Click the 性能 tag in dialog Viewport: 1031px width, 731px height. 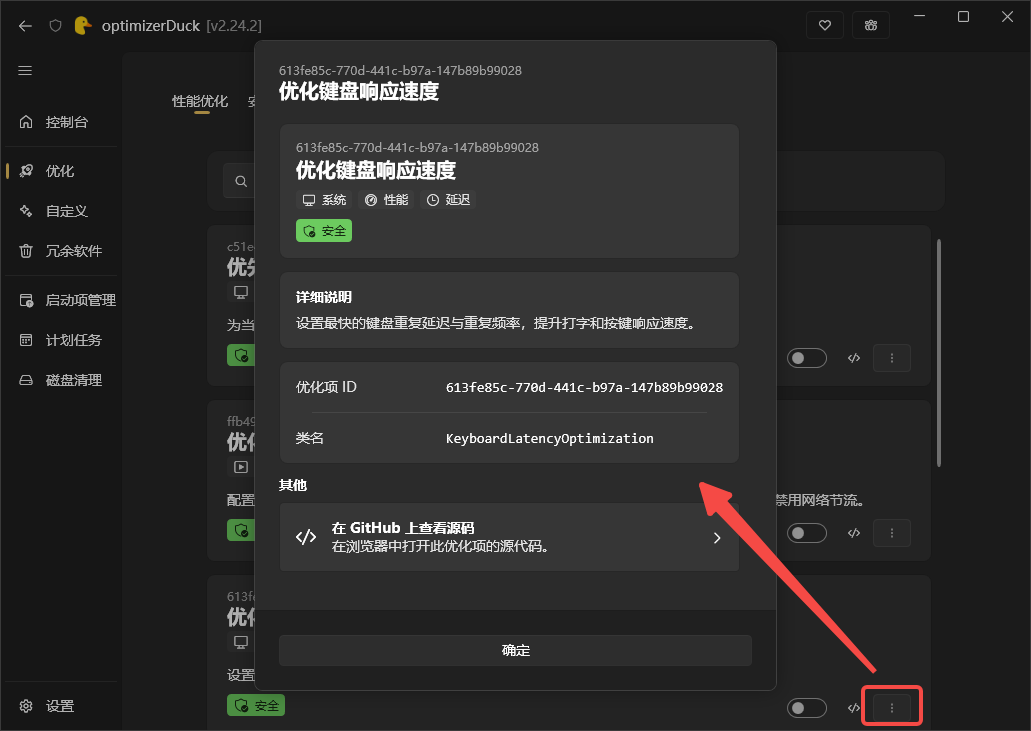coord(387,200)
